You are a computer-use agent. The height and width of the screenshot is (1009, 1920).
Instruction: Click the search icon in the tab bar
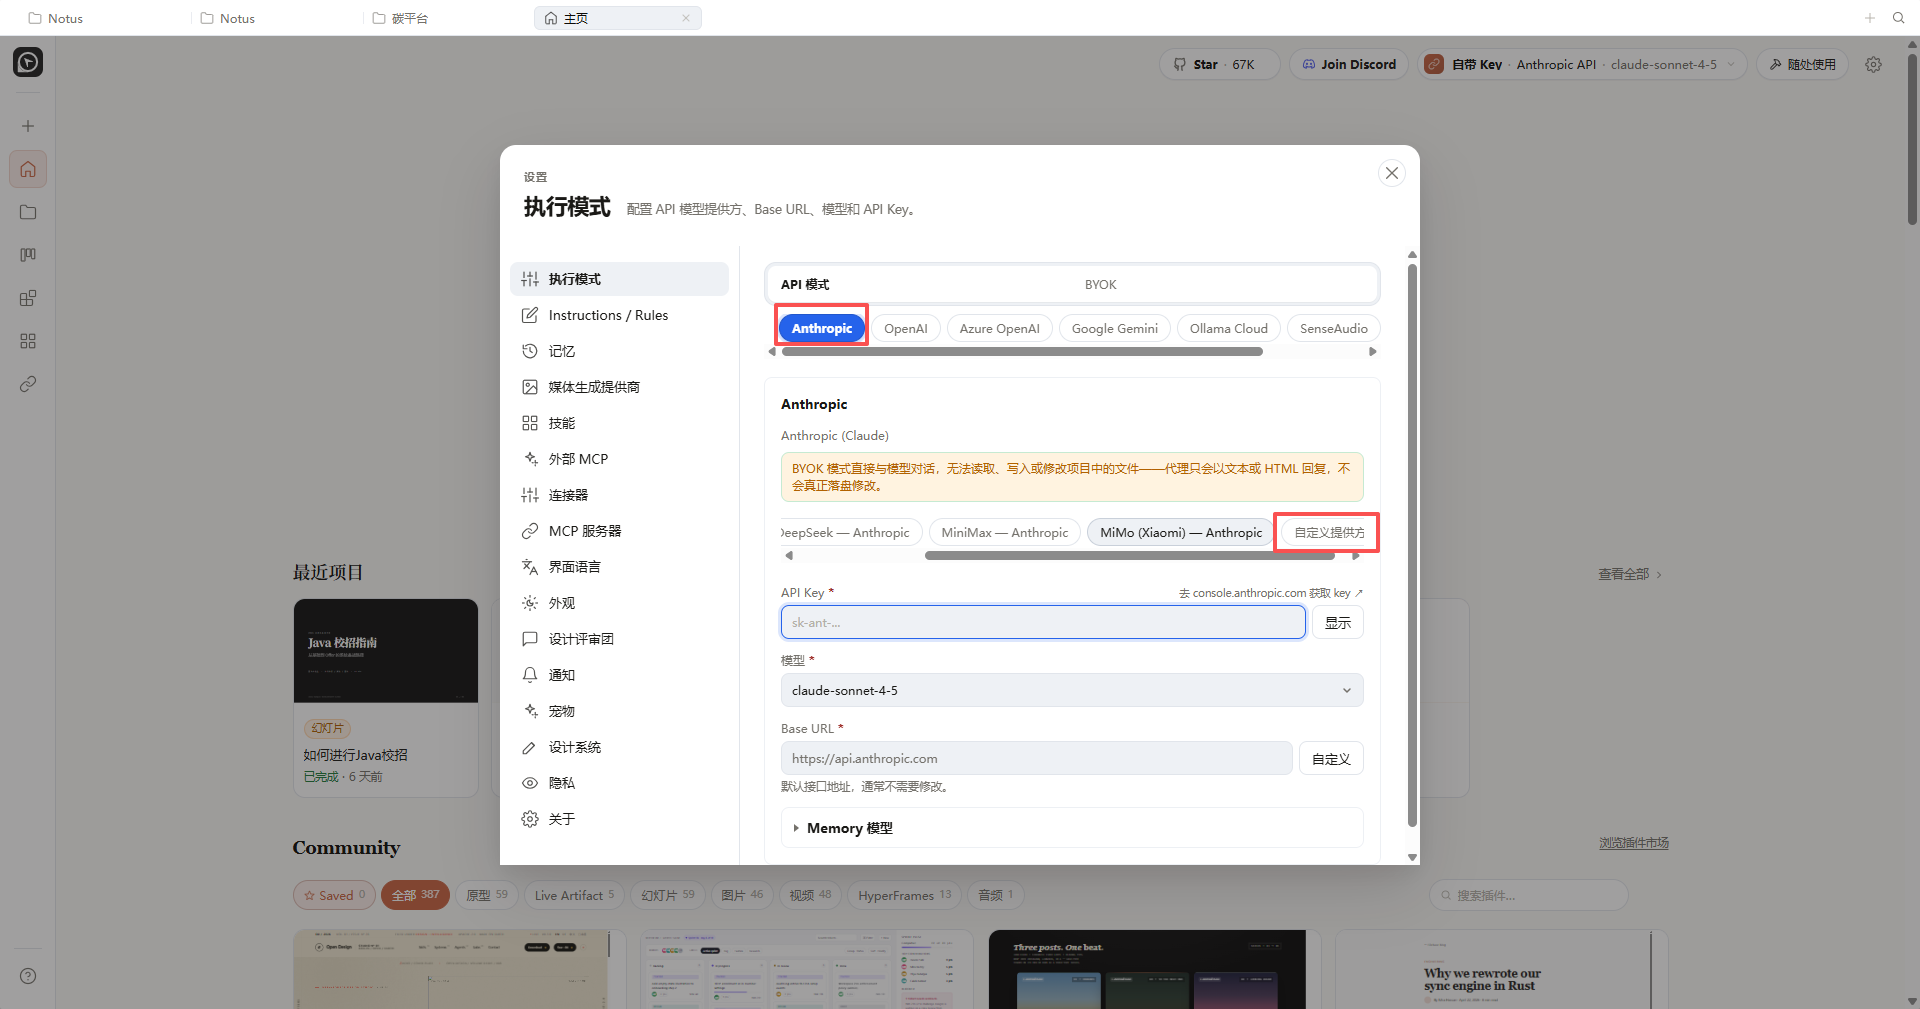tap(1898, 18)
